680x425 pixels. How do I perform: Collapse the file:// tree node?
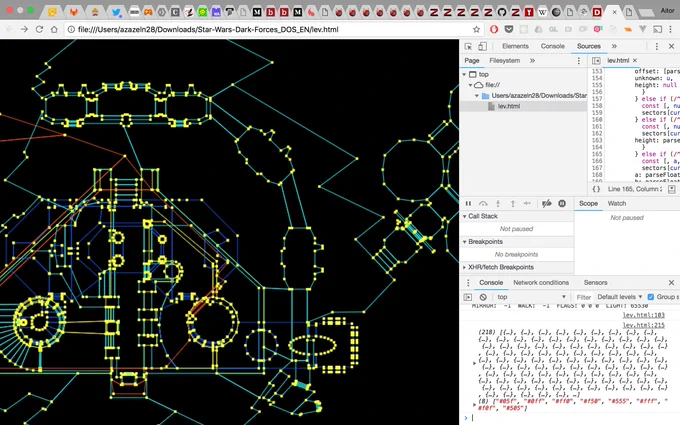click(x=471, y=85)
